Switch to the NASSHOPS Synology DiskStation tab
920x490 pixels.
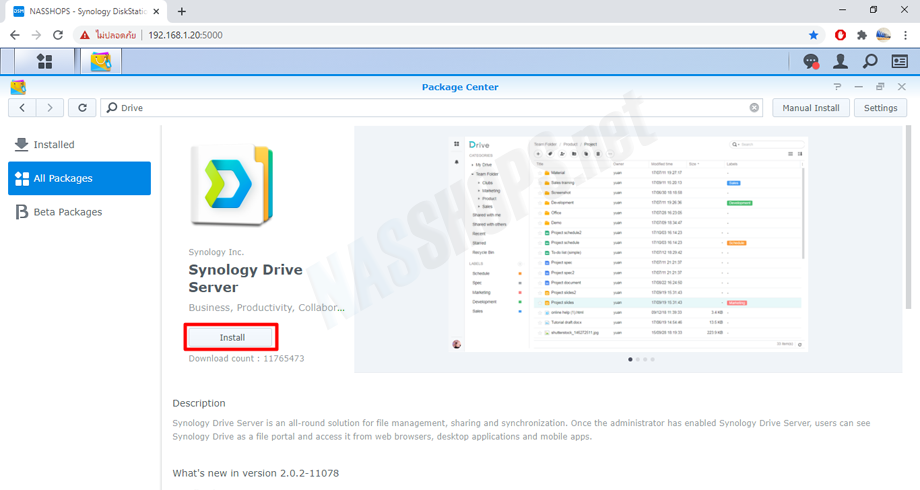click(87, 11)
